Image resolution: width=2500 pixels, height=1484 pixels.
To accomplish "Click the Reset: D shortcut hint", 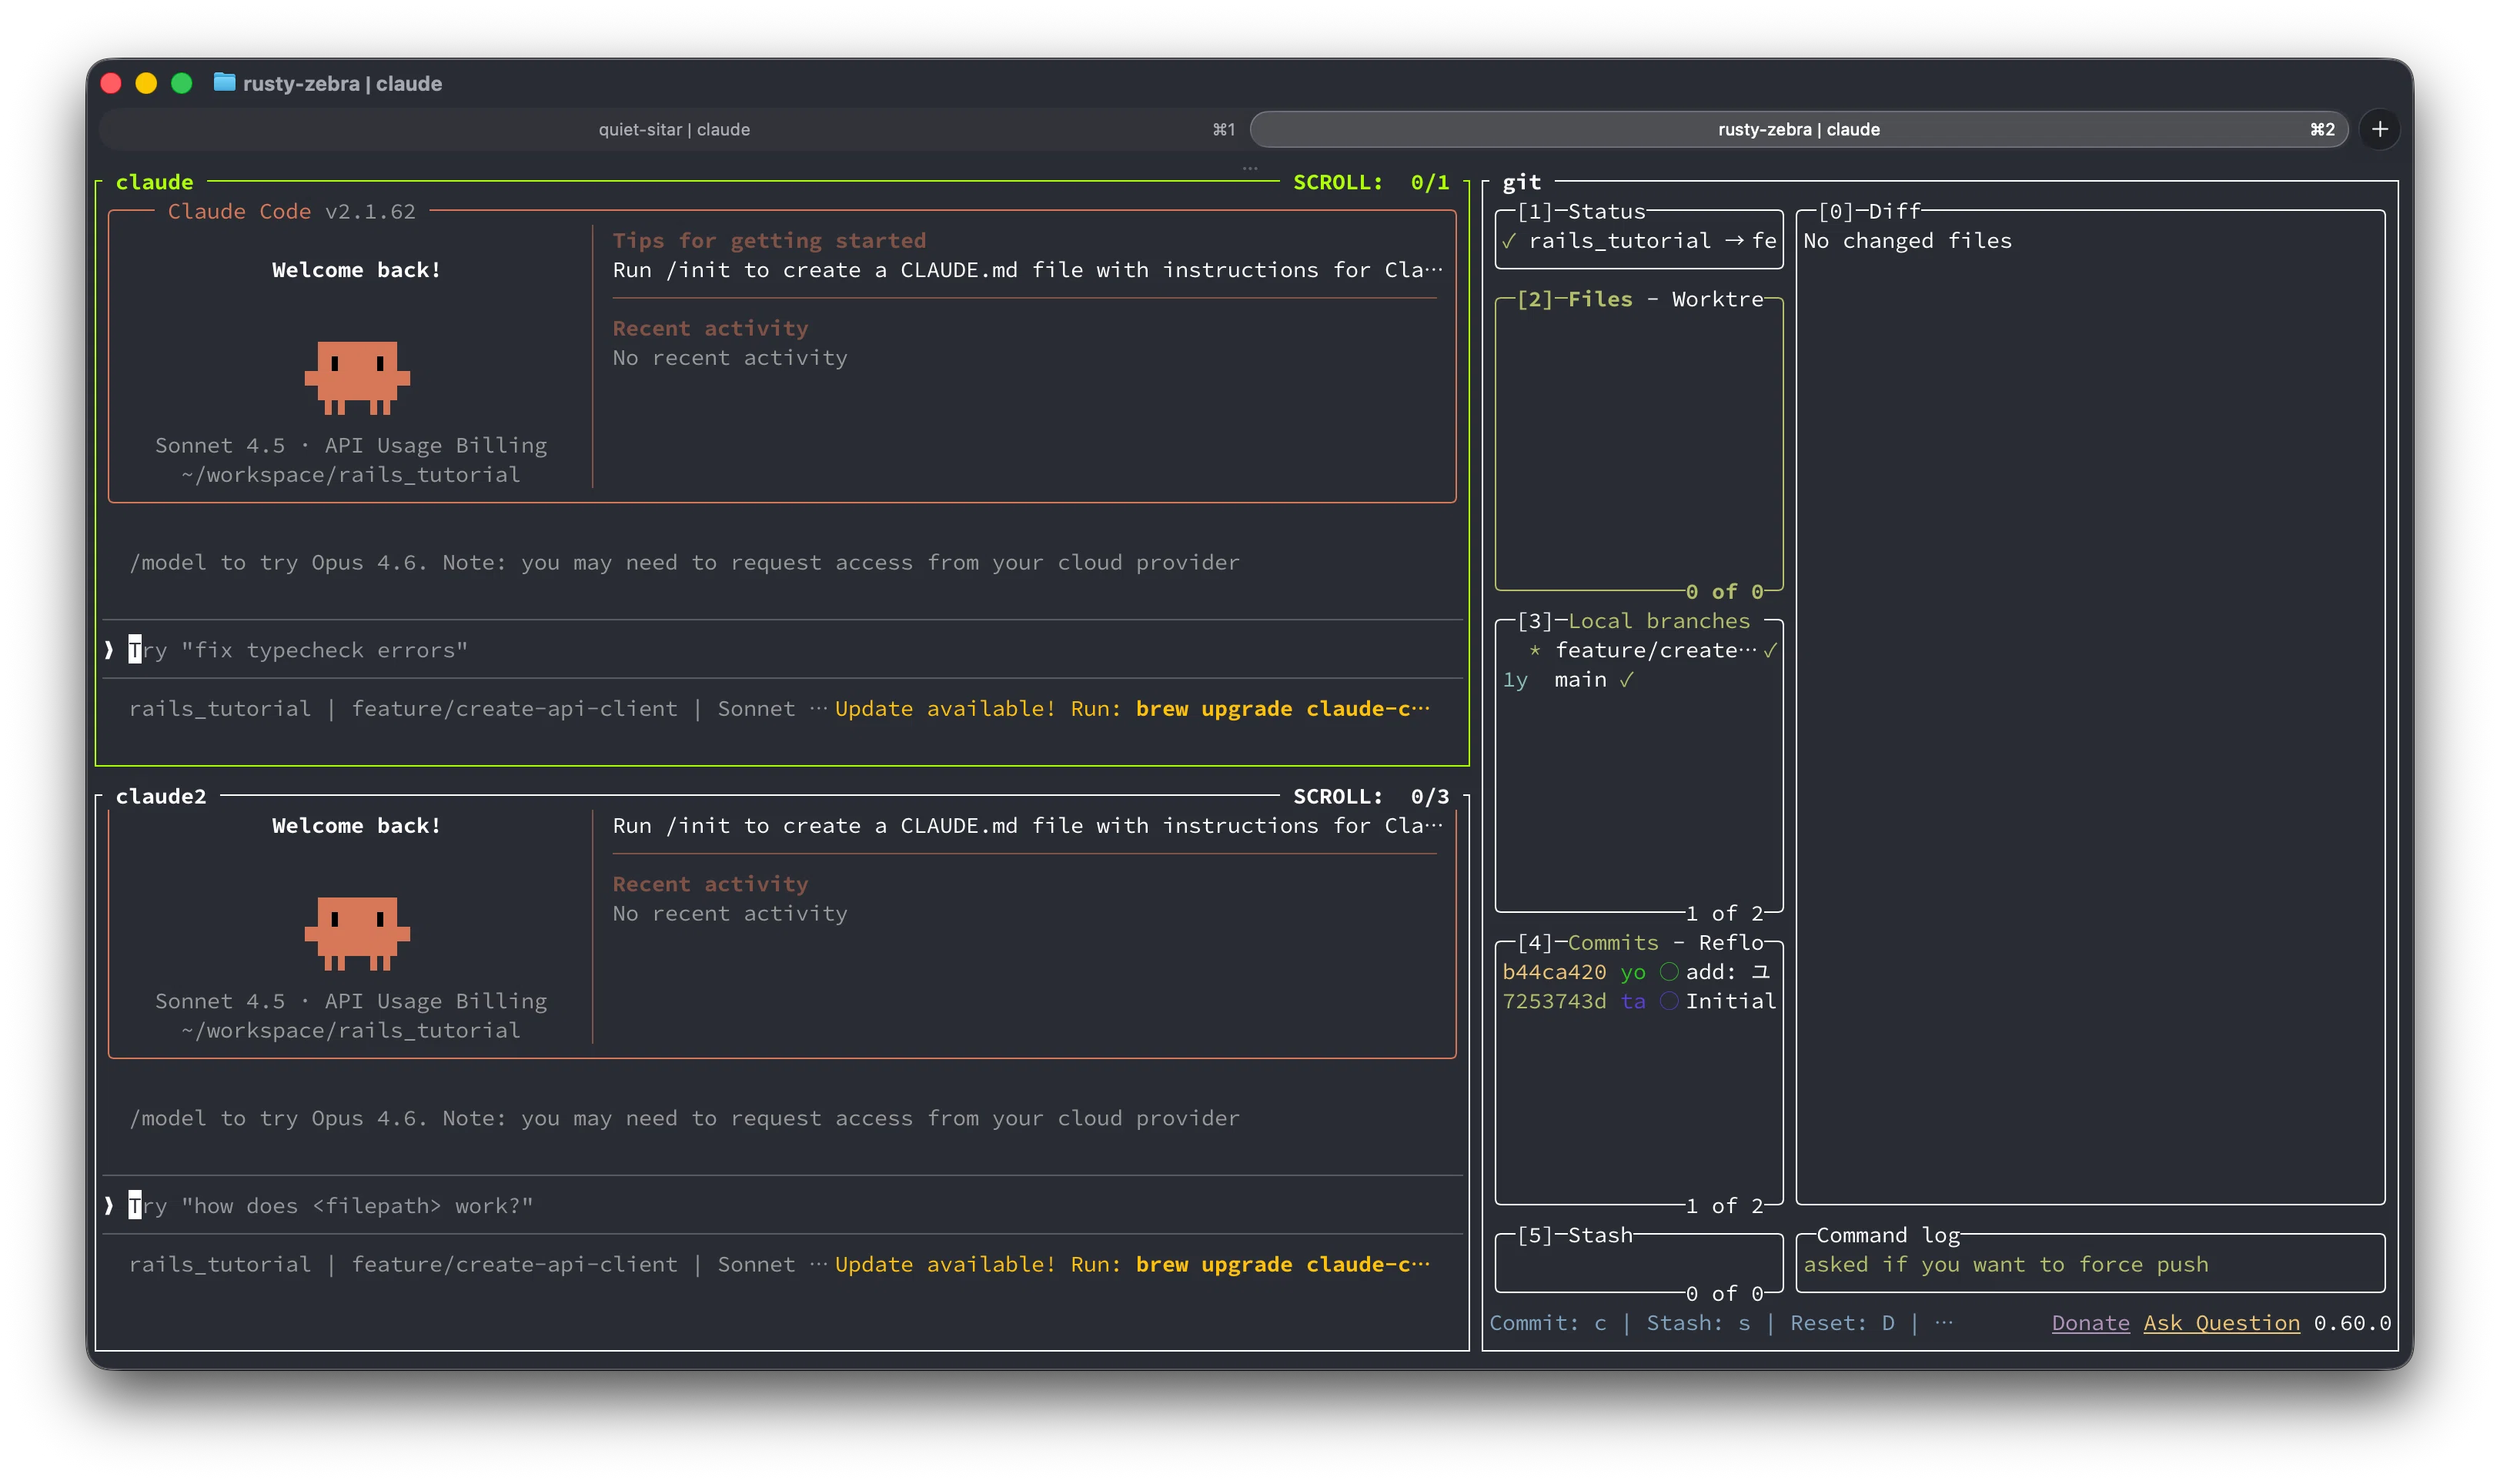I will [1842, 1323].
